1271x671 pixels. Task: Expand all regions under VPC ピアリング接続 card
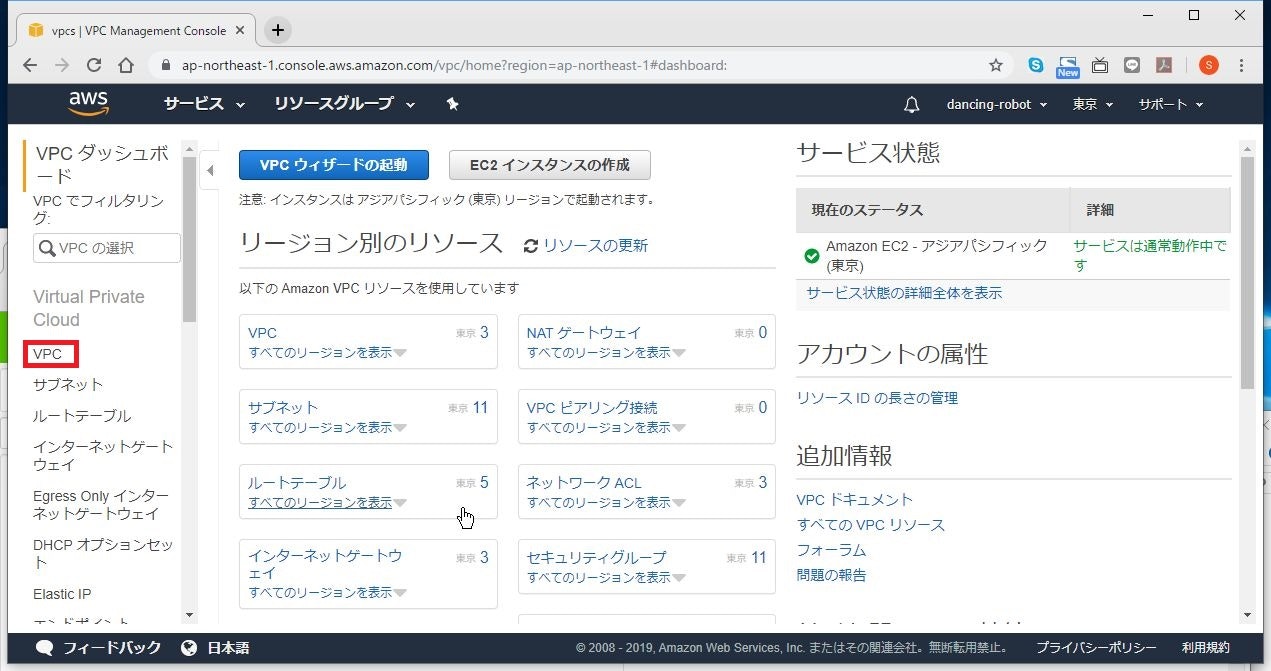pos(607,427)
